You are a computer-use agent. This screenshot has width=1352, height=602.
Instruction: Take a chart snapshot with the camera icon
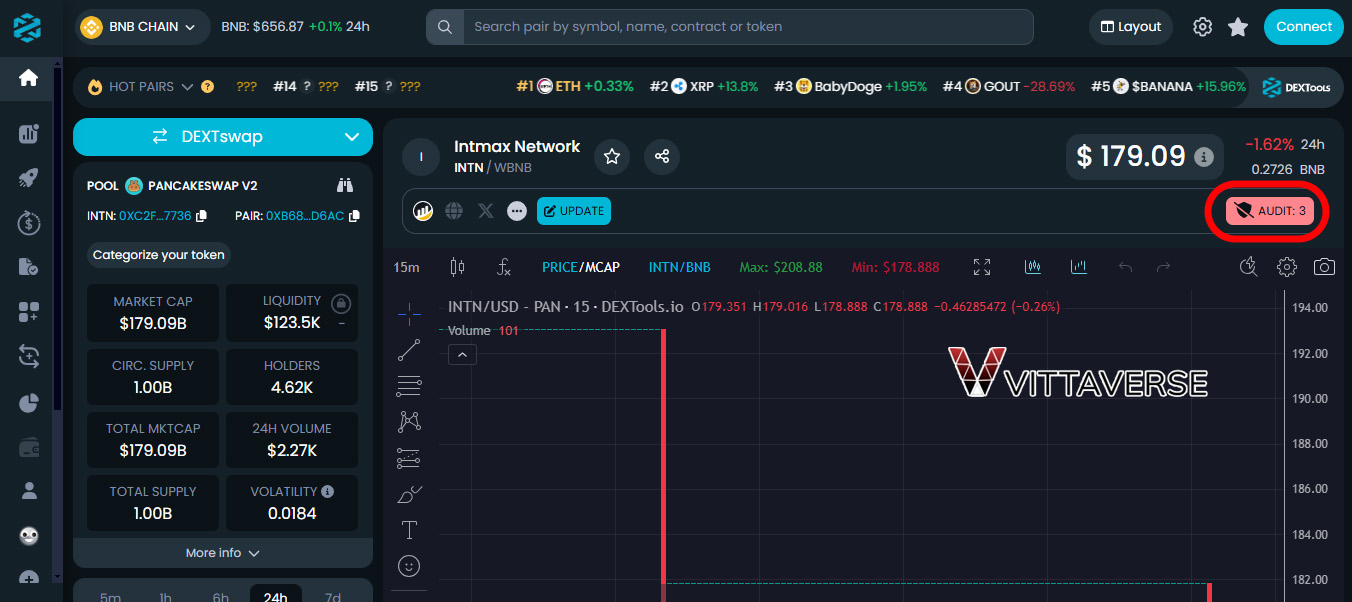click(x=1323, y=267)
